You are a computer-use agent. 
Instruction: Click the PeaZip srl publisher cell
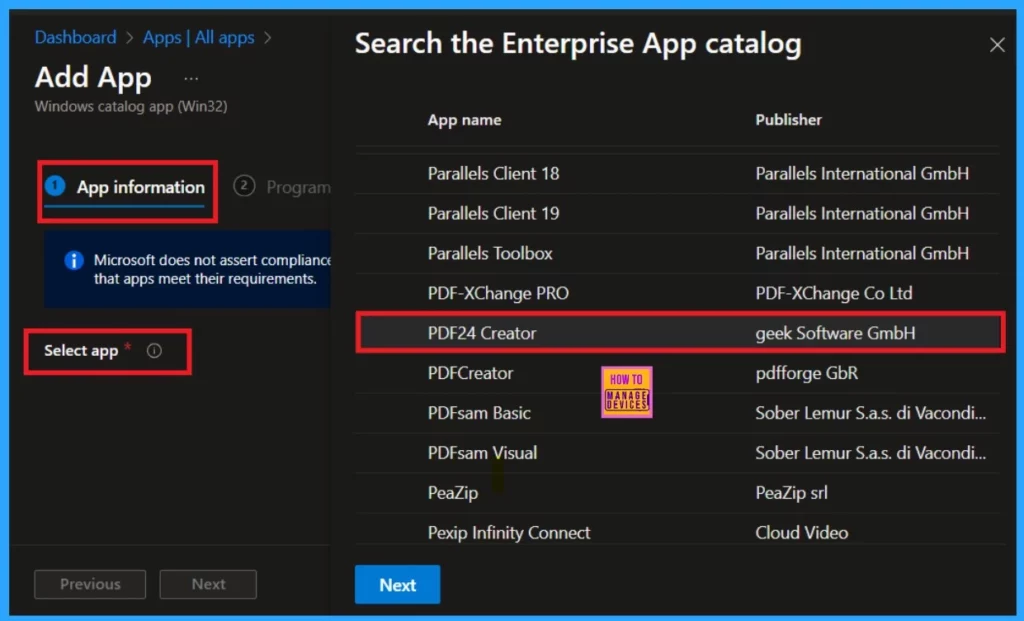(792, 492)
